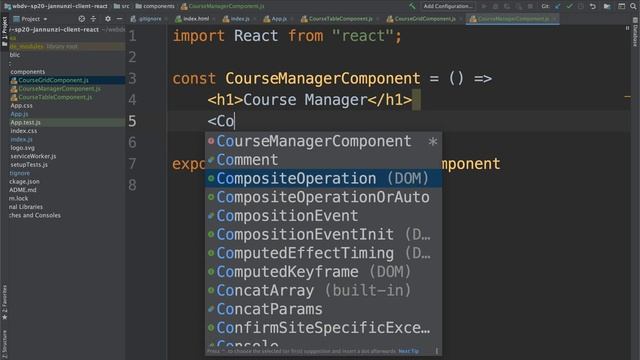Switch to the index.js editor tab

coord(239,19)
